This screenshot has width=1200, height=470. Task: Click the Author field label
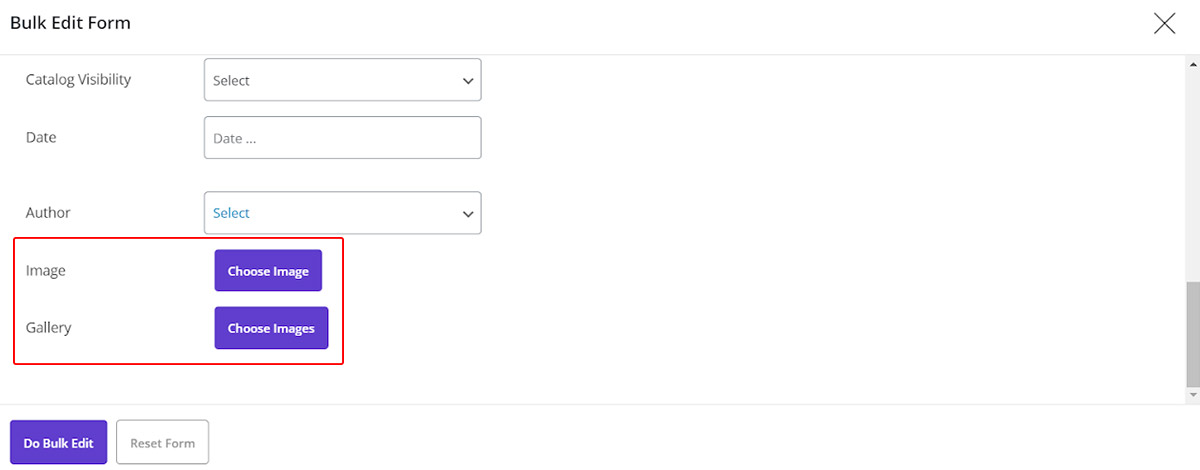click(x=48, y=212)
